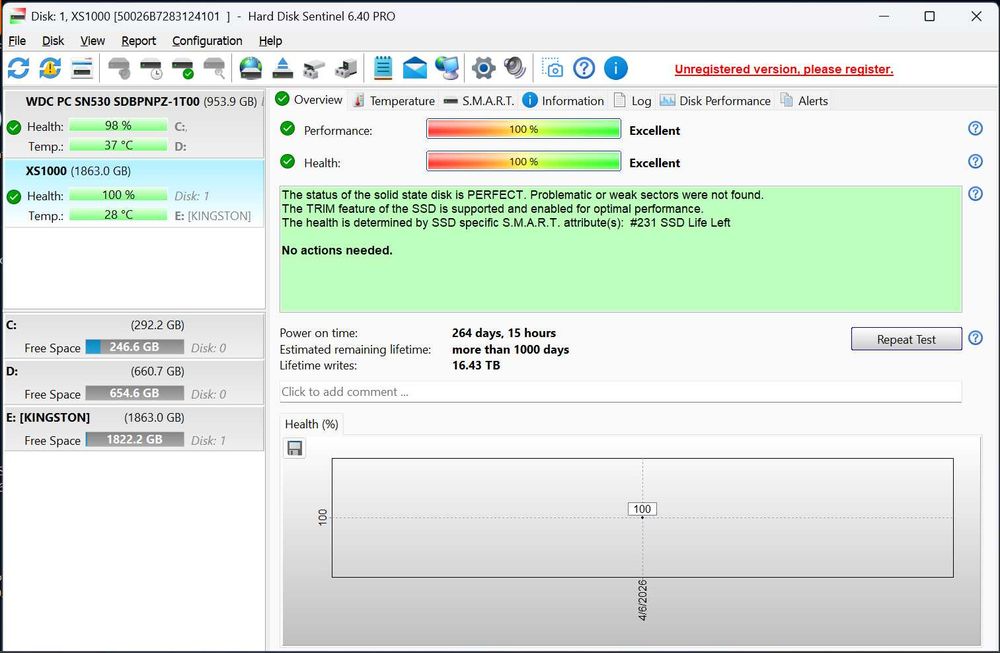Viewport: 1000px width, 653px height.
Task: Click the save floppy icon above graph
Action: [294, 448]
